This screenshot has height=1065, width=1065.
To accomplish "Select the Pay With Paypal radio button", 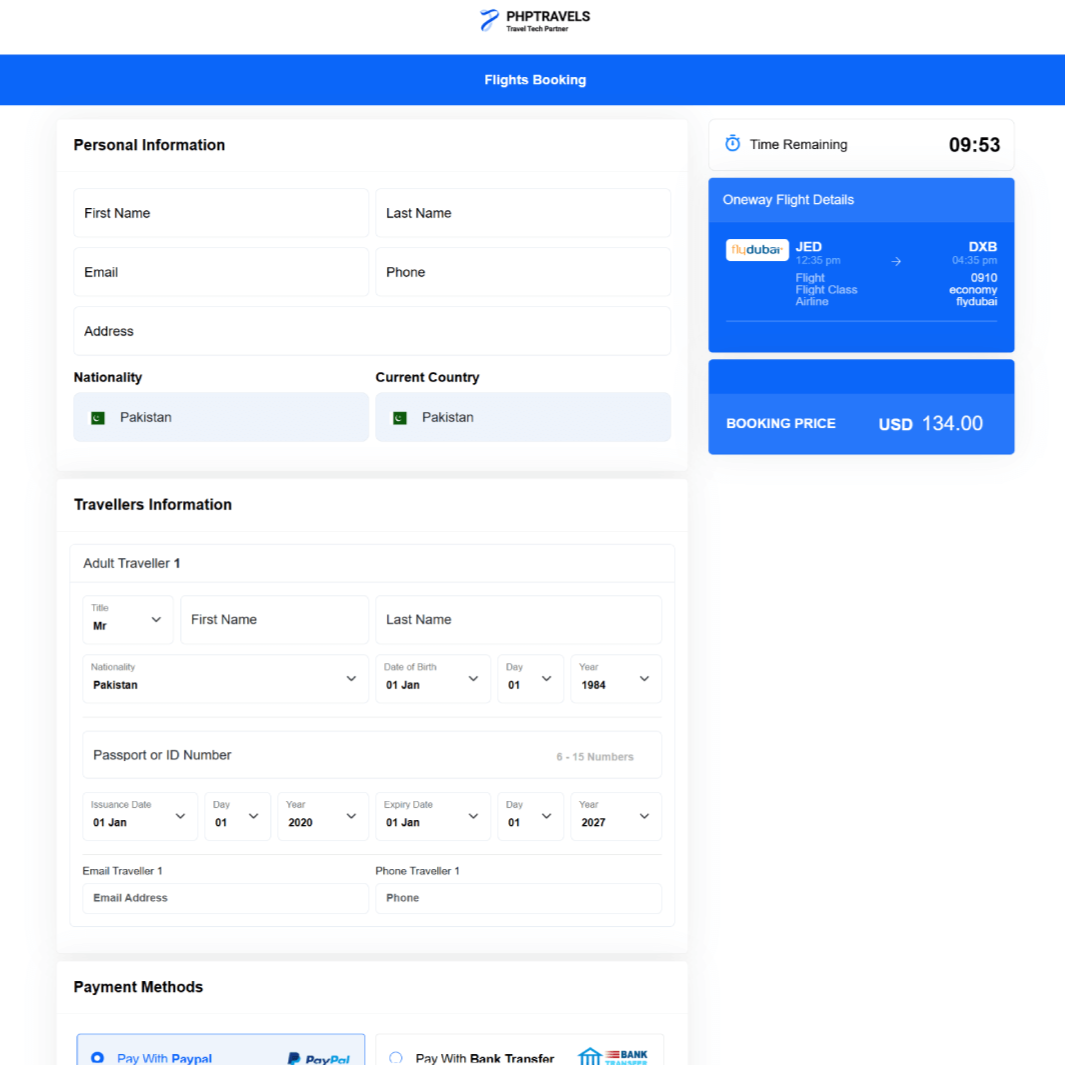I will point(97,1058).
